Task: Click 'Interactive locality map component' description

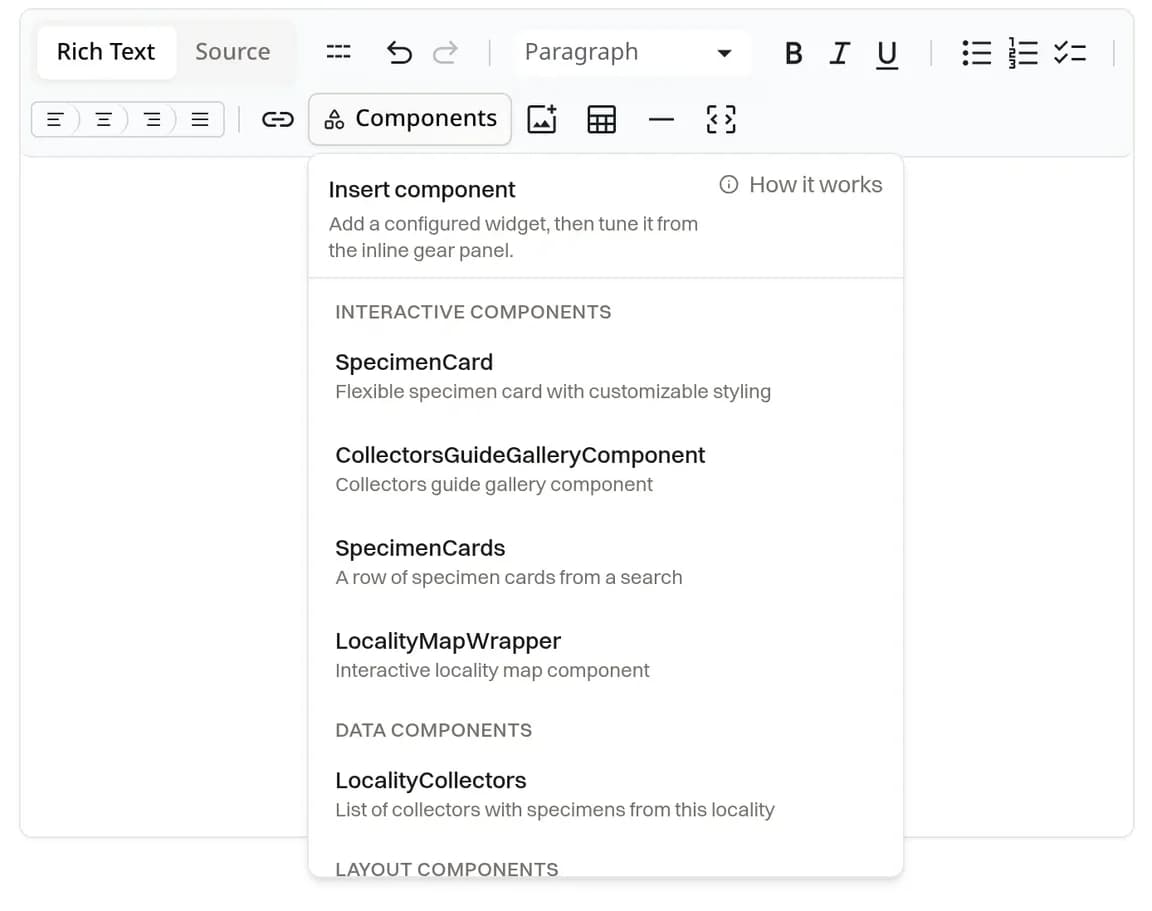Action: (492, 671)
